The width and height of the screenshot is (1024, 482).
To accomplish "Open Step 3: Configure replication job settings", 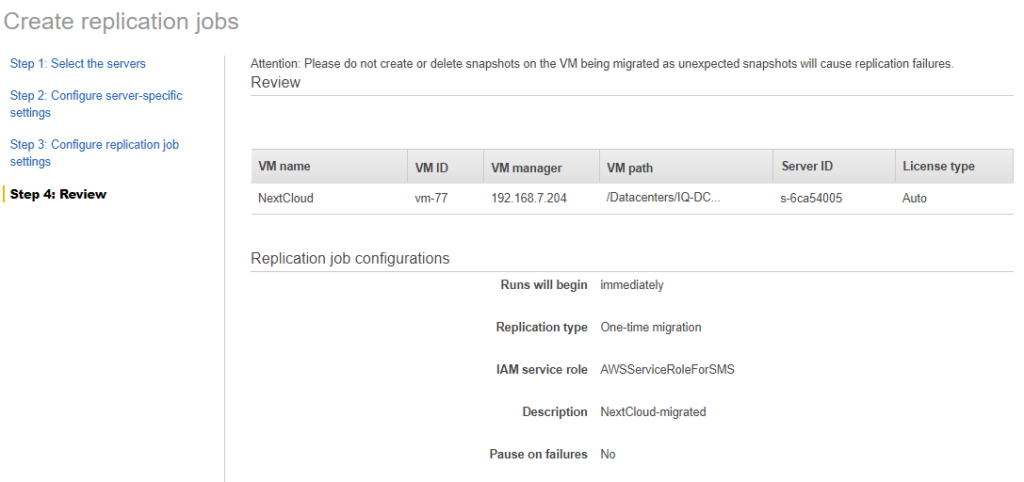I will tap(94, 153).
